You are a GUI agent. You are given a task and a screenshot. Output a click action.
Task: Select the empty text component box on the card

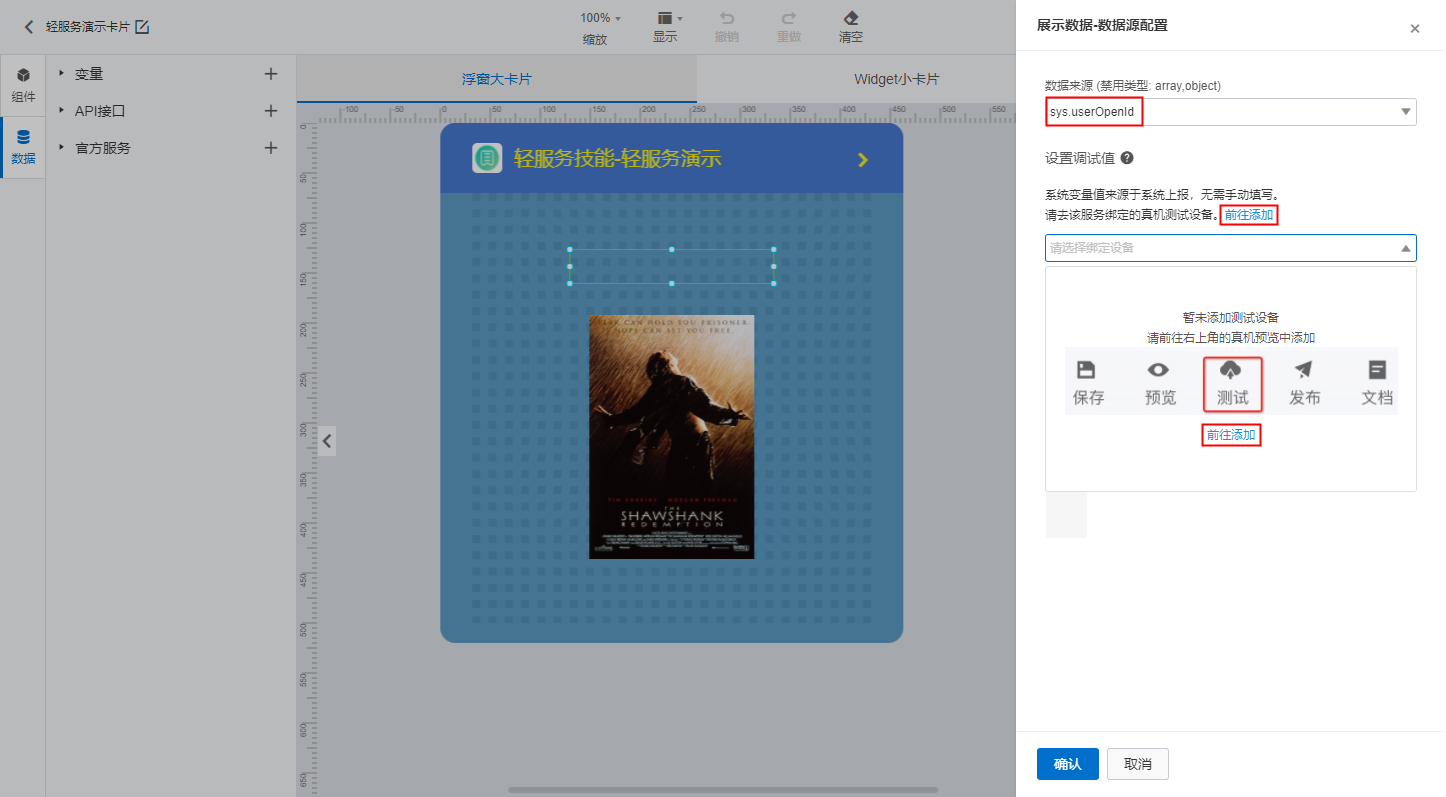[671, 266]
